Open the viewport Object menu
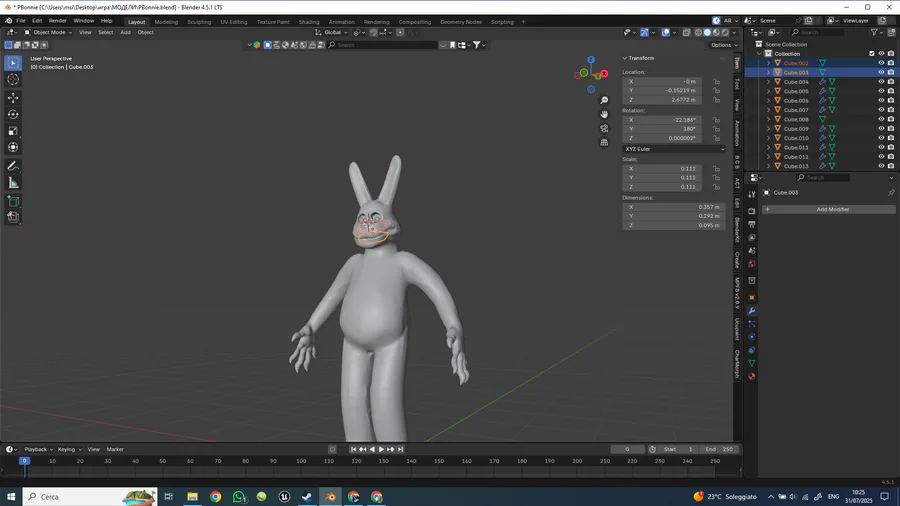The image size is (900, 506). 145,33
